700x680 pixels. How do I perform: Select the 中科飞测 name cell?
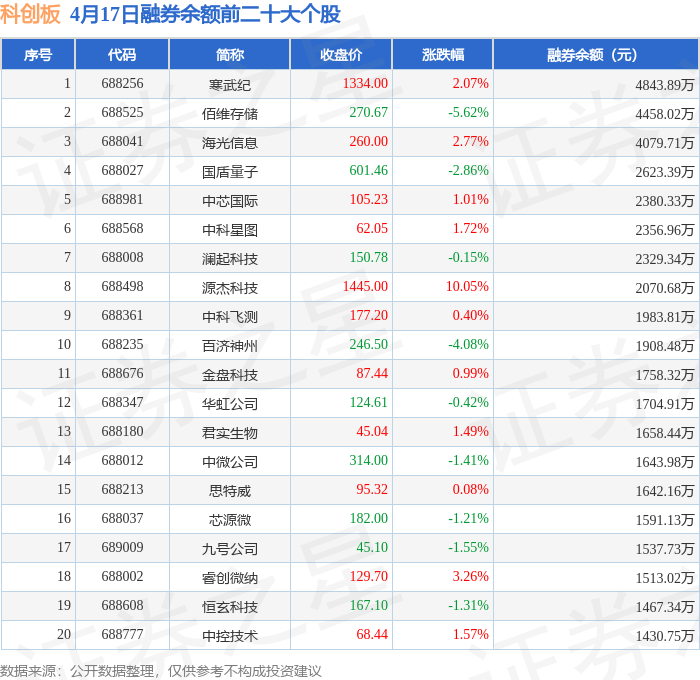click(x=230, y=317)
